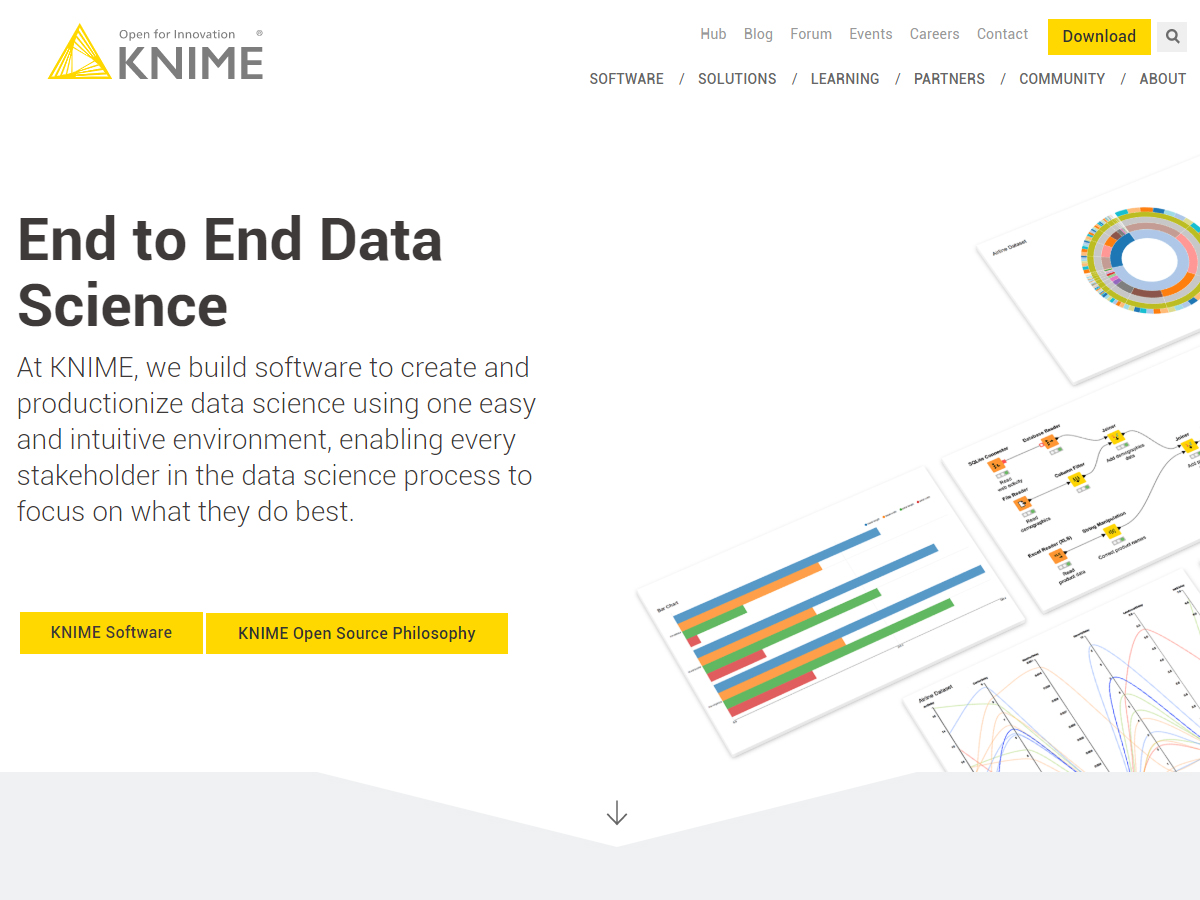Open the Hub link
This screenshot has width=1200, height=900.
[x=713, y=34]
